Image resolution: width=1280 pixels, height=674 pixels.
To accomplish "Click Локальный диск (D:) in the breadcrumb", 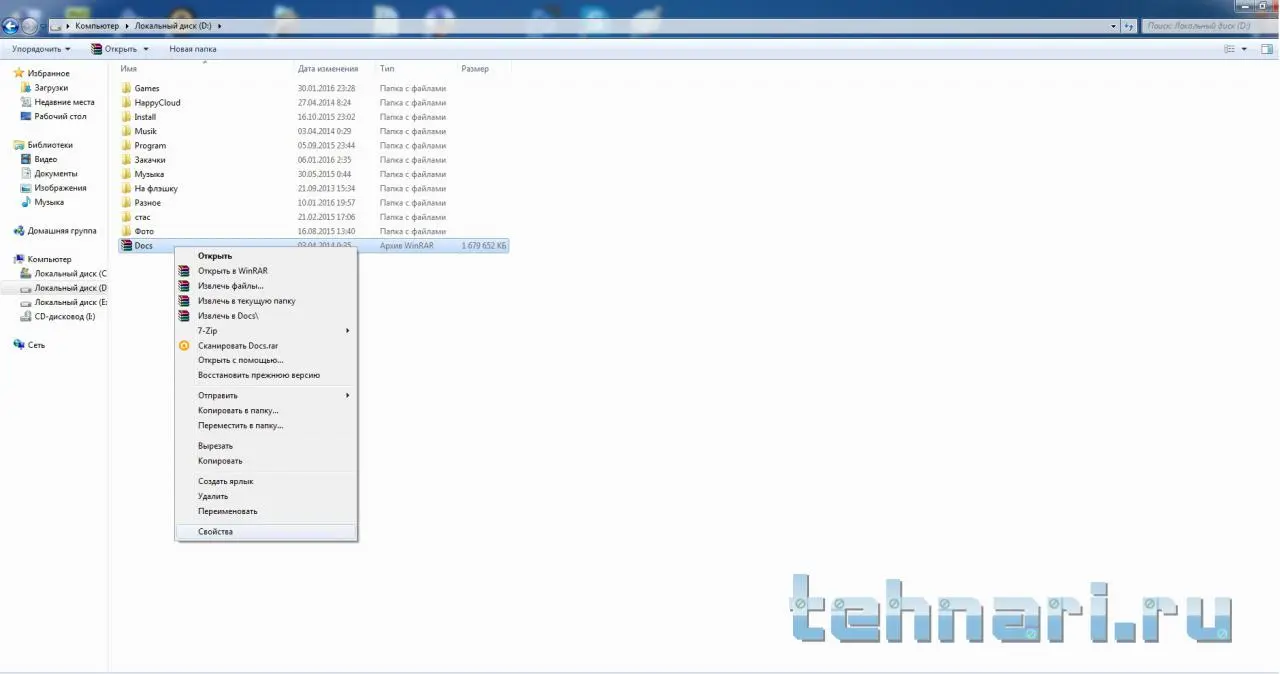I will pos(173,26).
